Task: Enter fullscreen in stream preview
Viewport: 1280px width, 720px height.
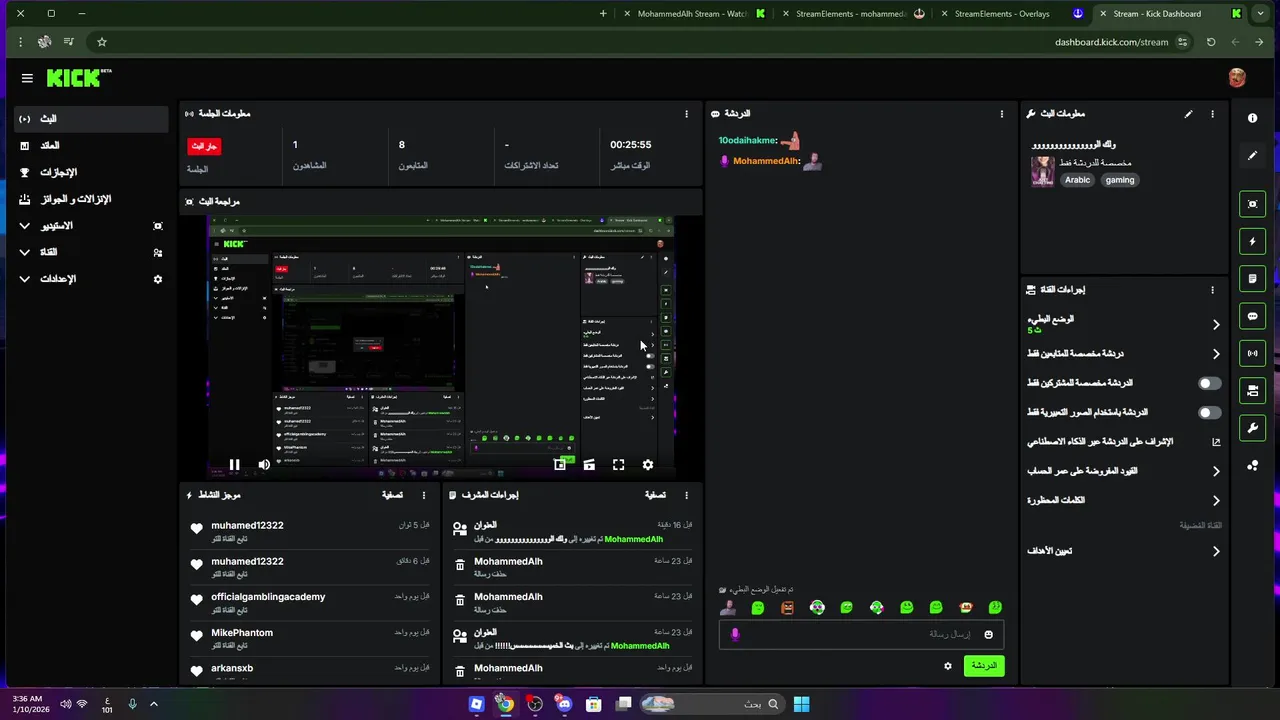Action: (618, 465)
